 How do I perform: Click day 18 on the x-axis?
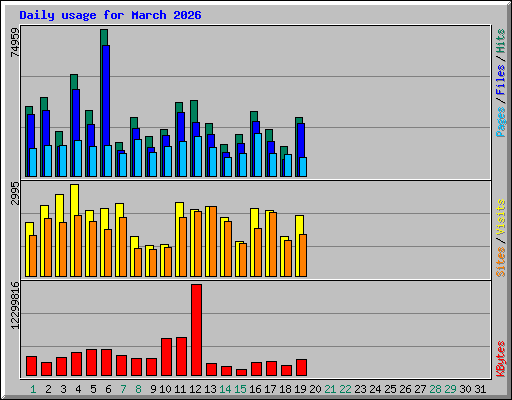pyautogui.click(x=285, y=389)
